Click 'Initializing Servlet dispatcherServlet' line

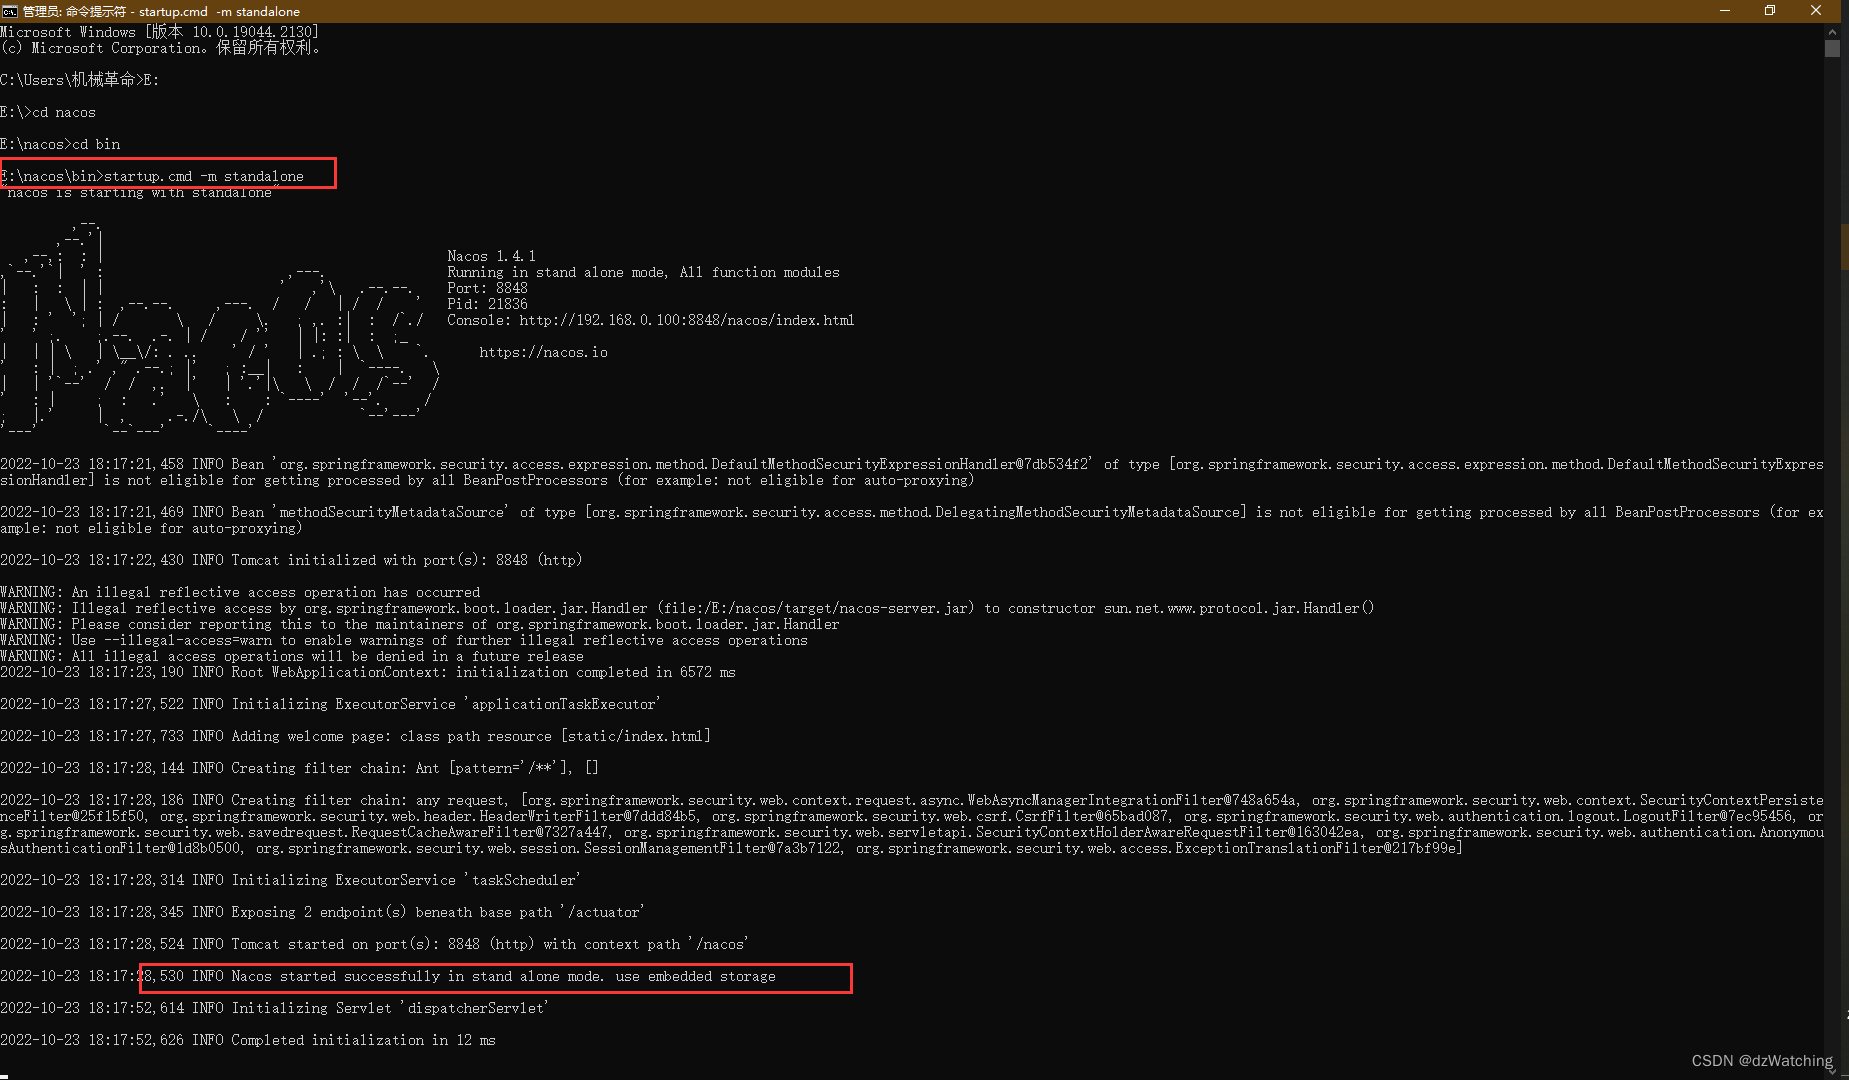(275, 1008)
